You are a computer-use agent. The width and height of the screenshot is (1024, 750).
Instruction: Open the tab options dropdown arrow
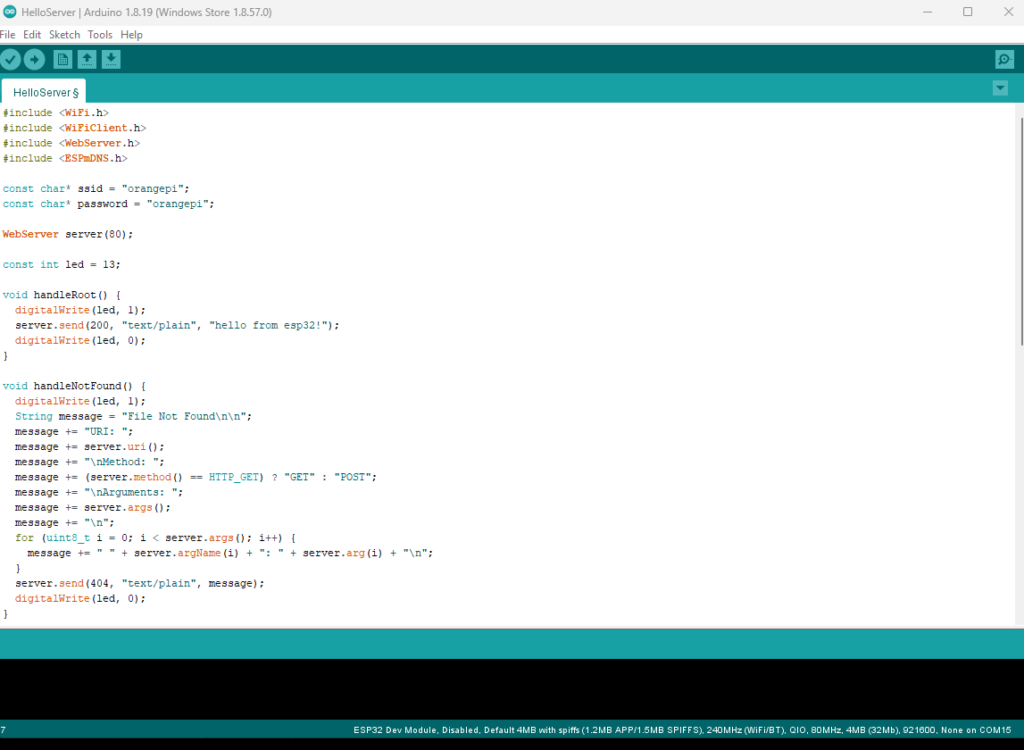(x=1000, y=88)
